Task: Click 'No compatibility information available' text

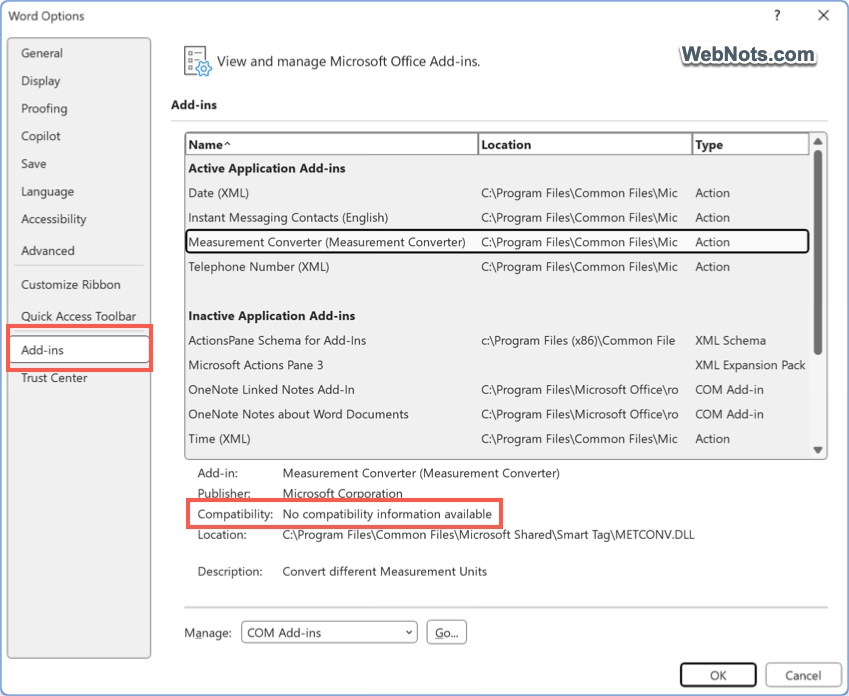Action: tap(387, 514)
